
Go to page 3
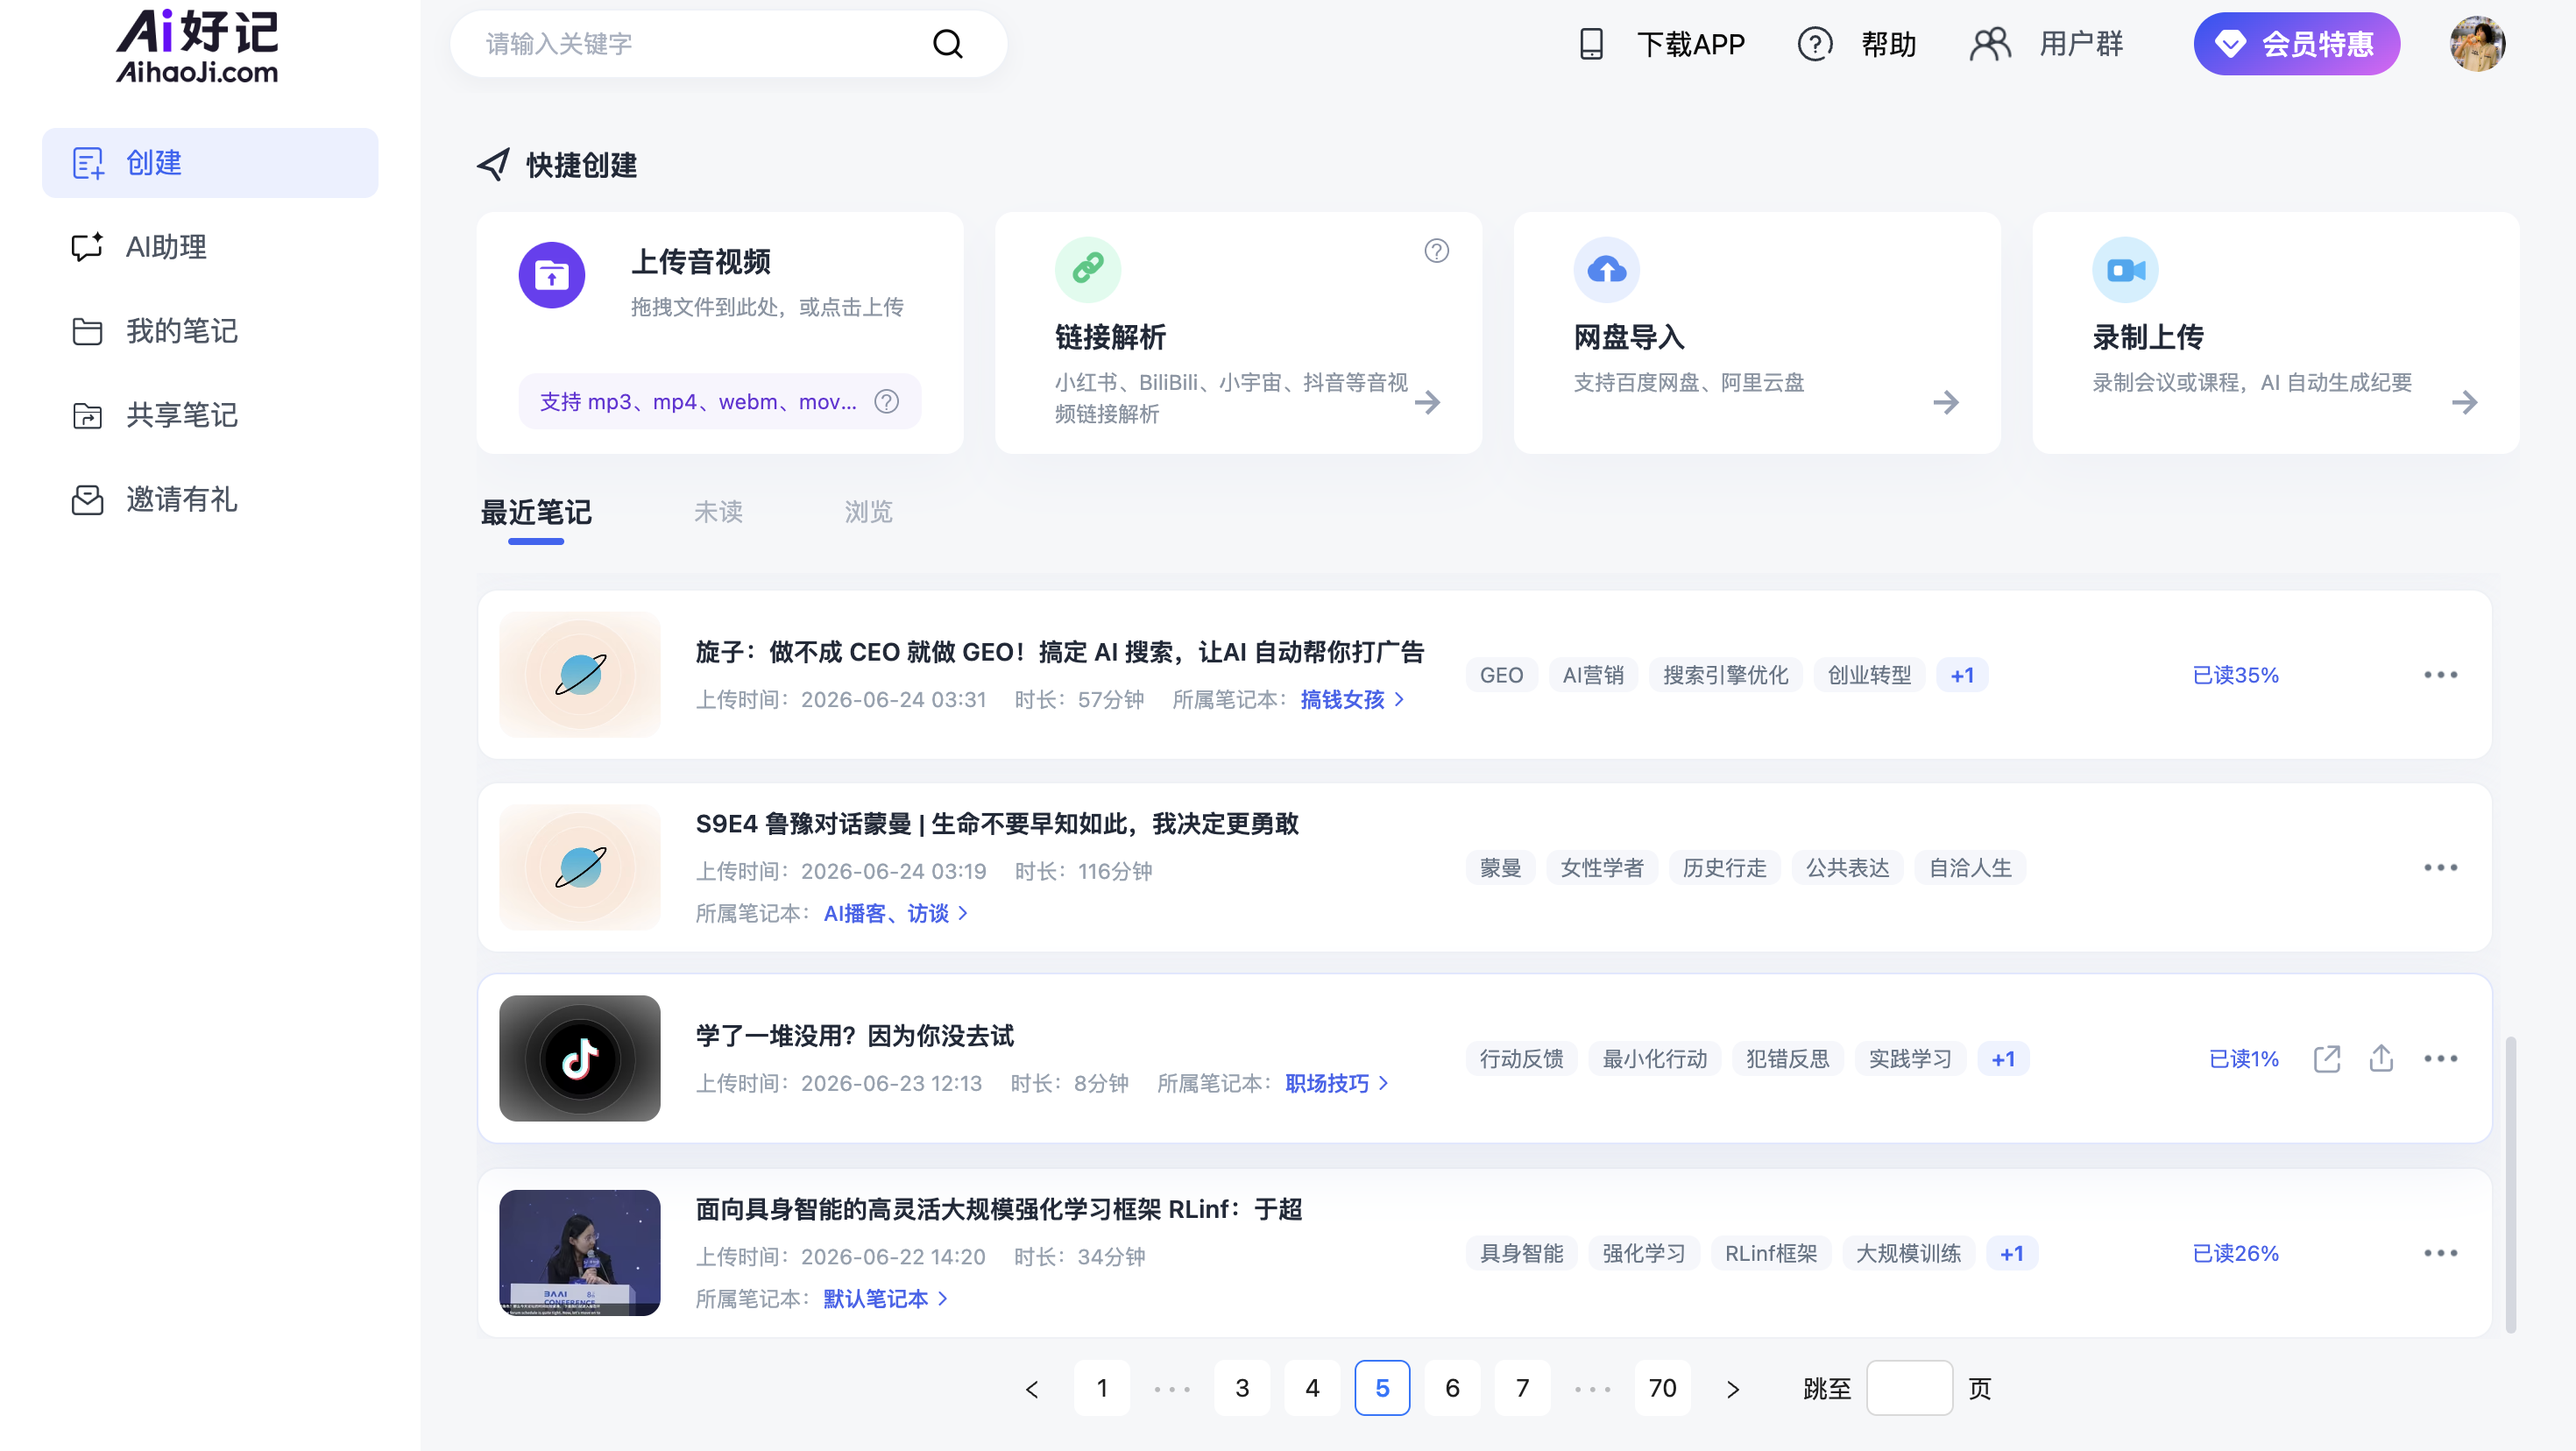click(x=1242, y=1388)
